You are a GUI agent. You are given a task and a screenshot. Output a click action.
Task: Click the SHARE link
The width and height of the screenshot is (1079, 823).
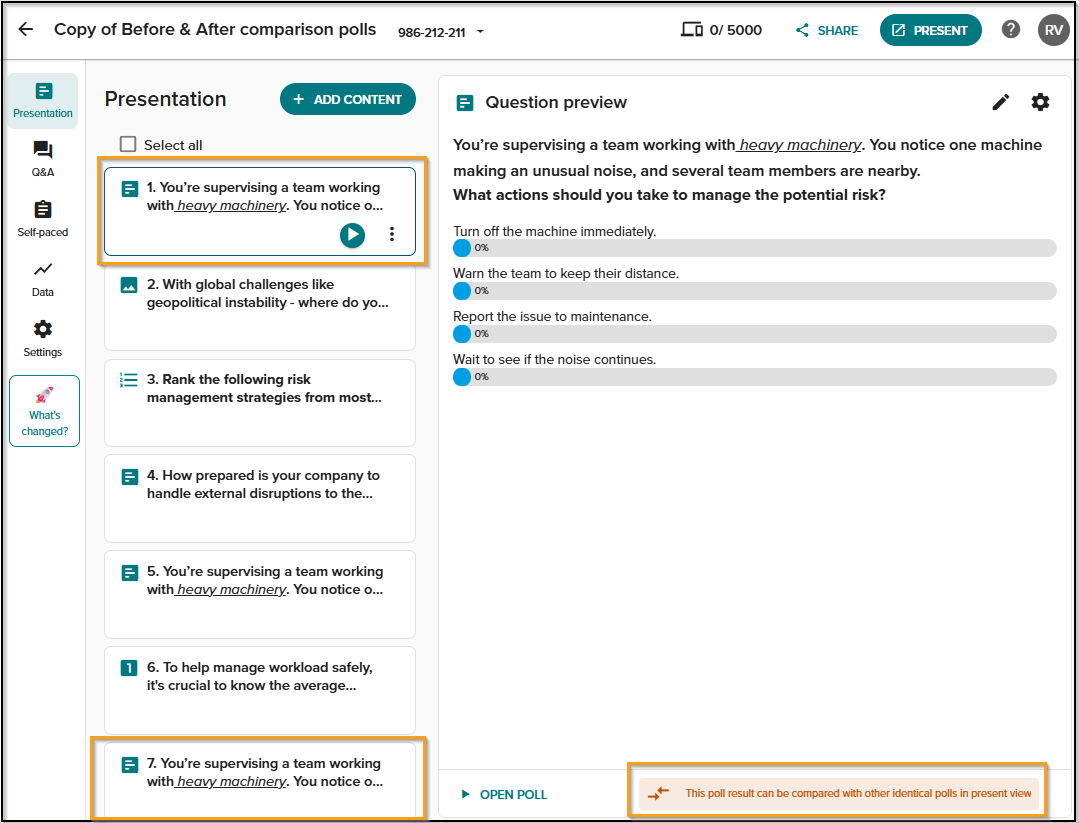(826, 30)
